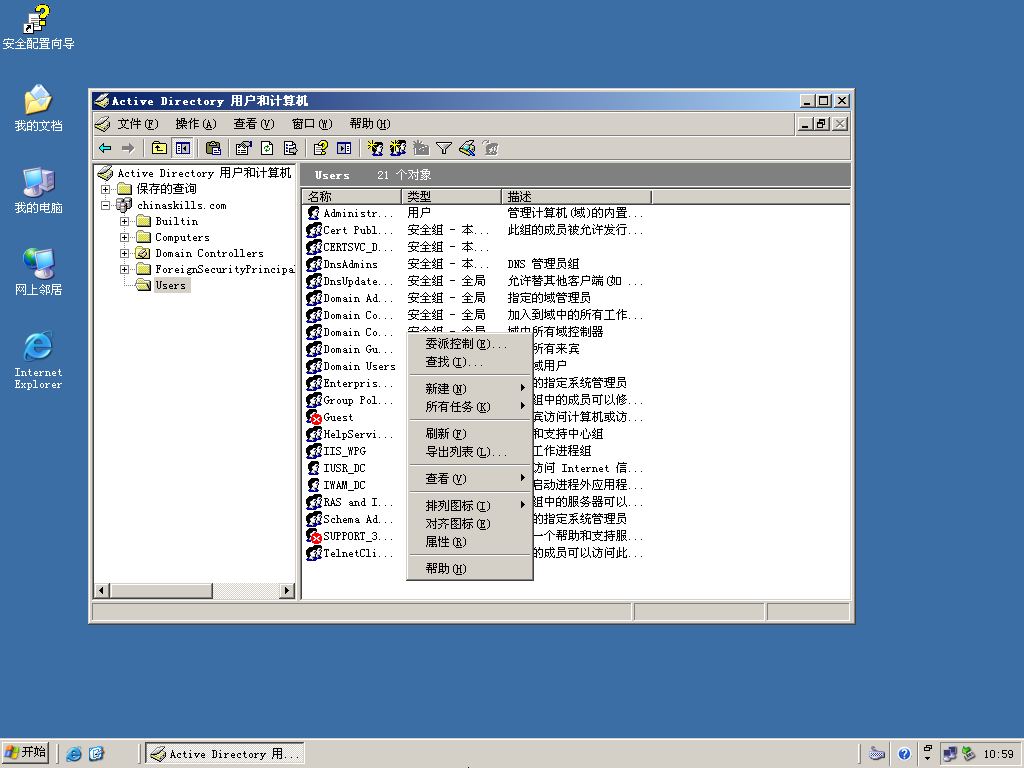
Task: Click the Active Directory taskbar button
Action: (225, 754)
